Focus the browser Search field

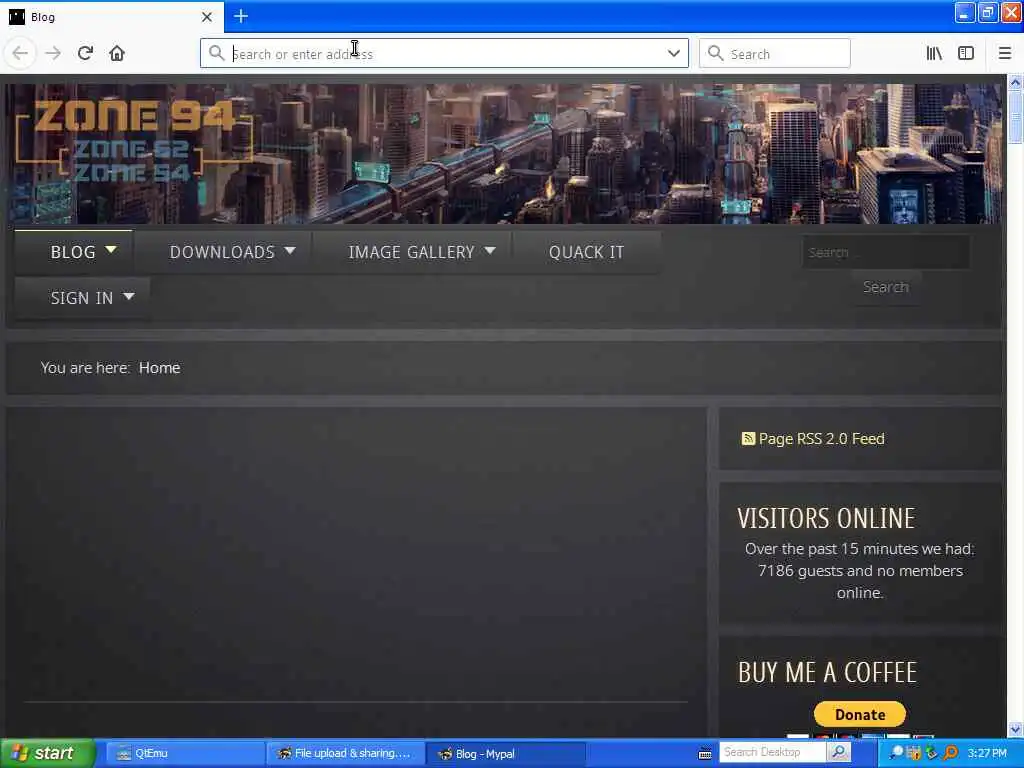(775, 54)
